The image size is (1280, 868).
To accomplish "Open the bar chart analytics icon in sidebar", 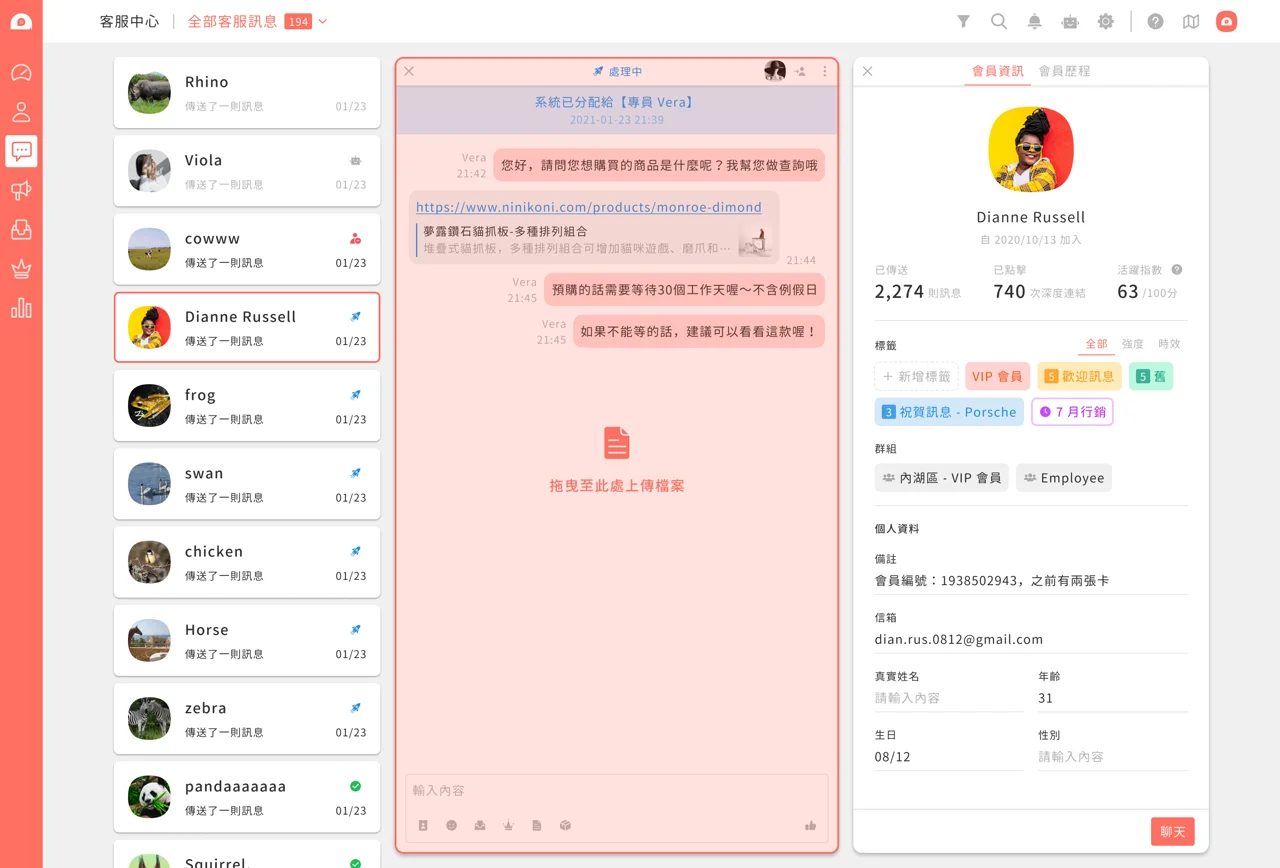I will pos(21,308).
